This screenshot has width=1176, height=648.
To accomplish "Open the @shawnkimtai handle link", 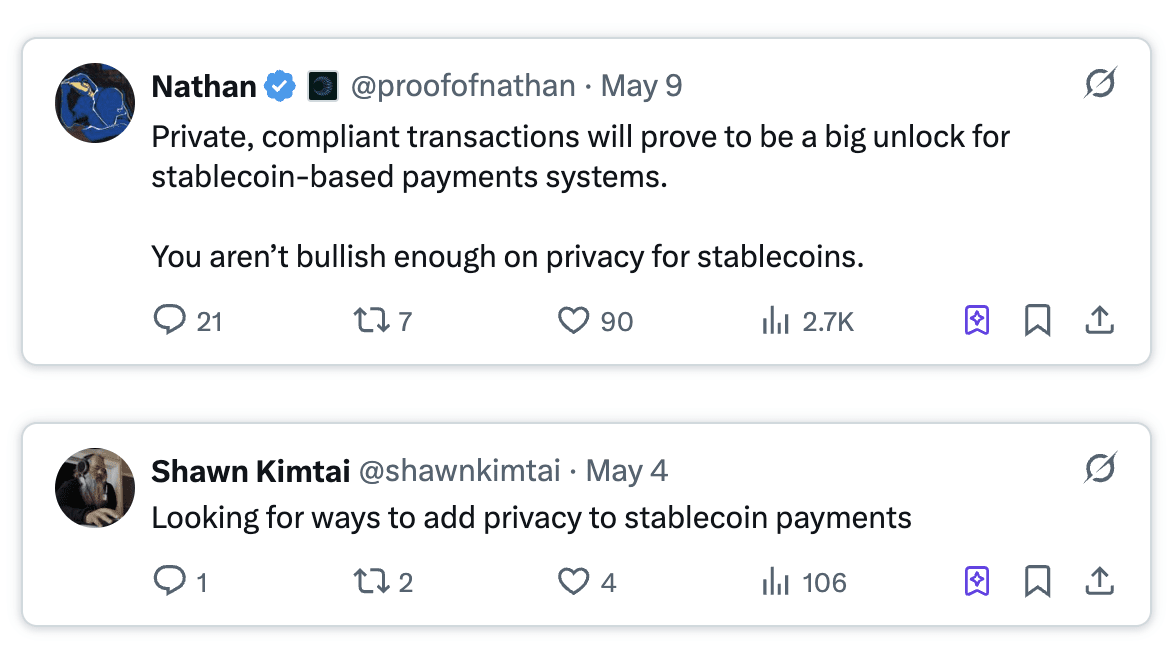I will coord(459,471).
